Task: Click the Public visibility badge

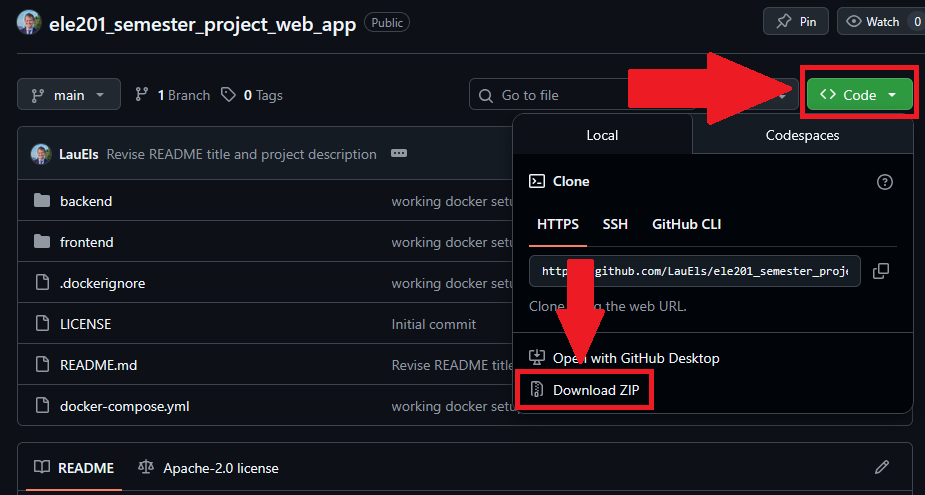Action: 387,22
